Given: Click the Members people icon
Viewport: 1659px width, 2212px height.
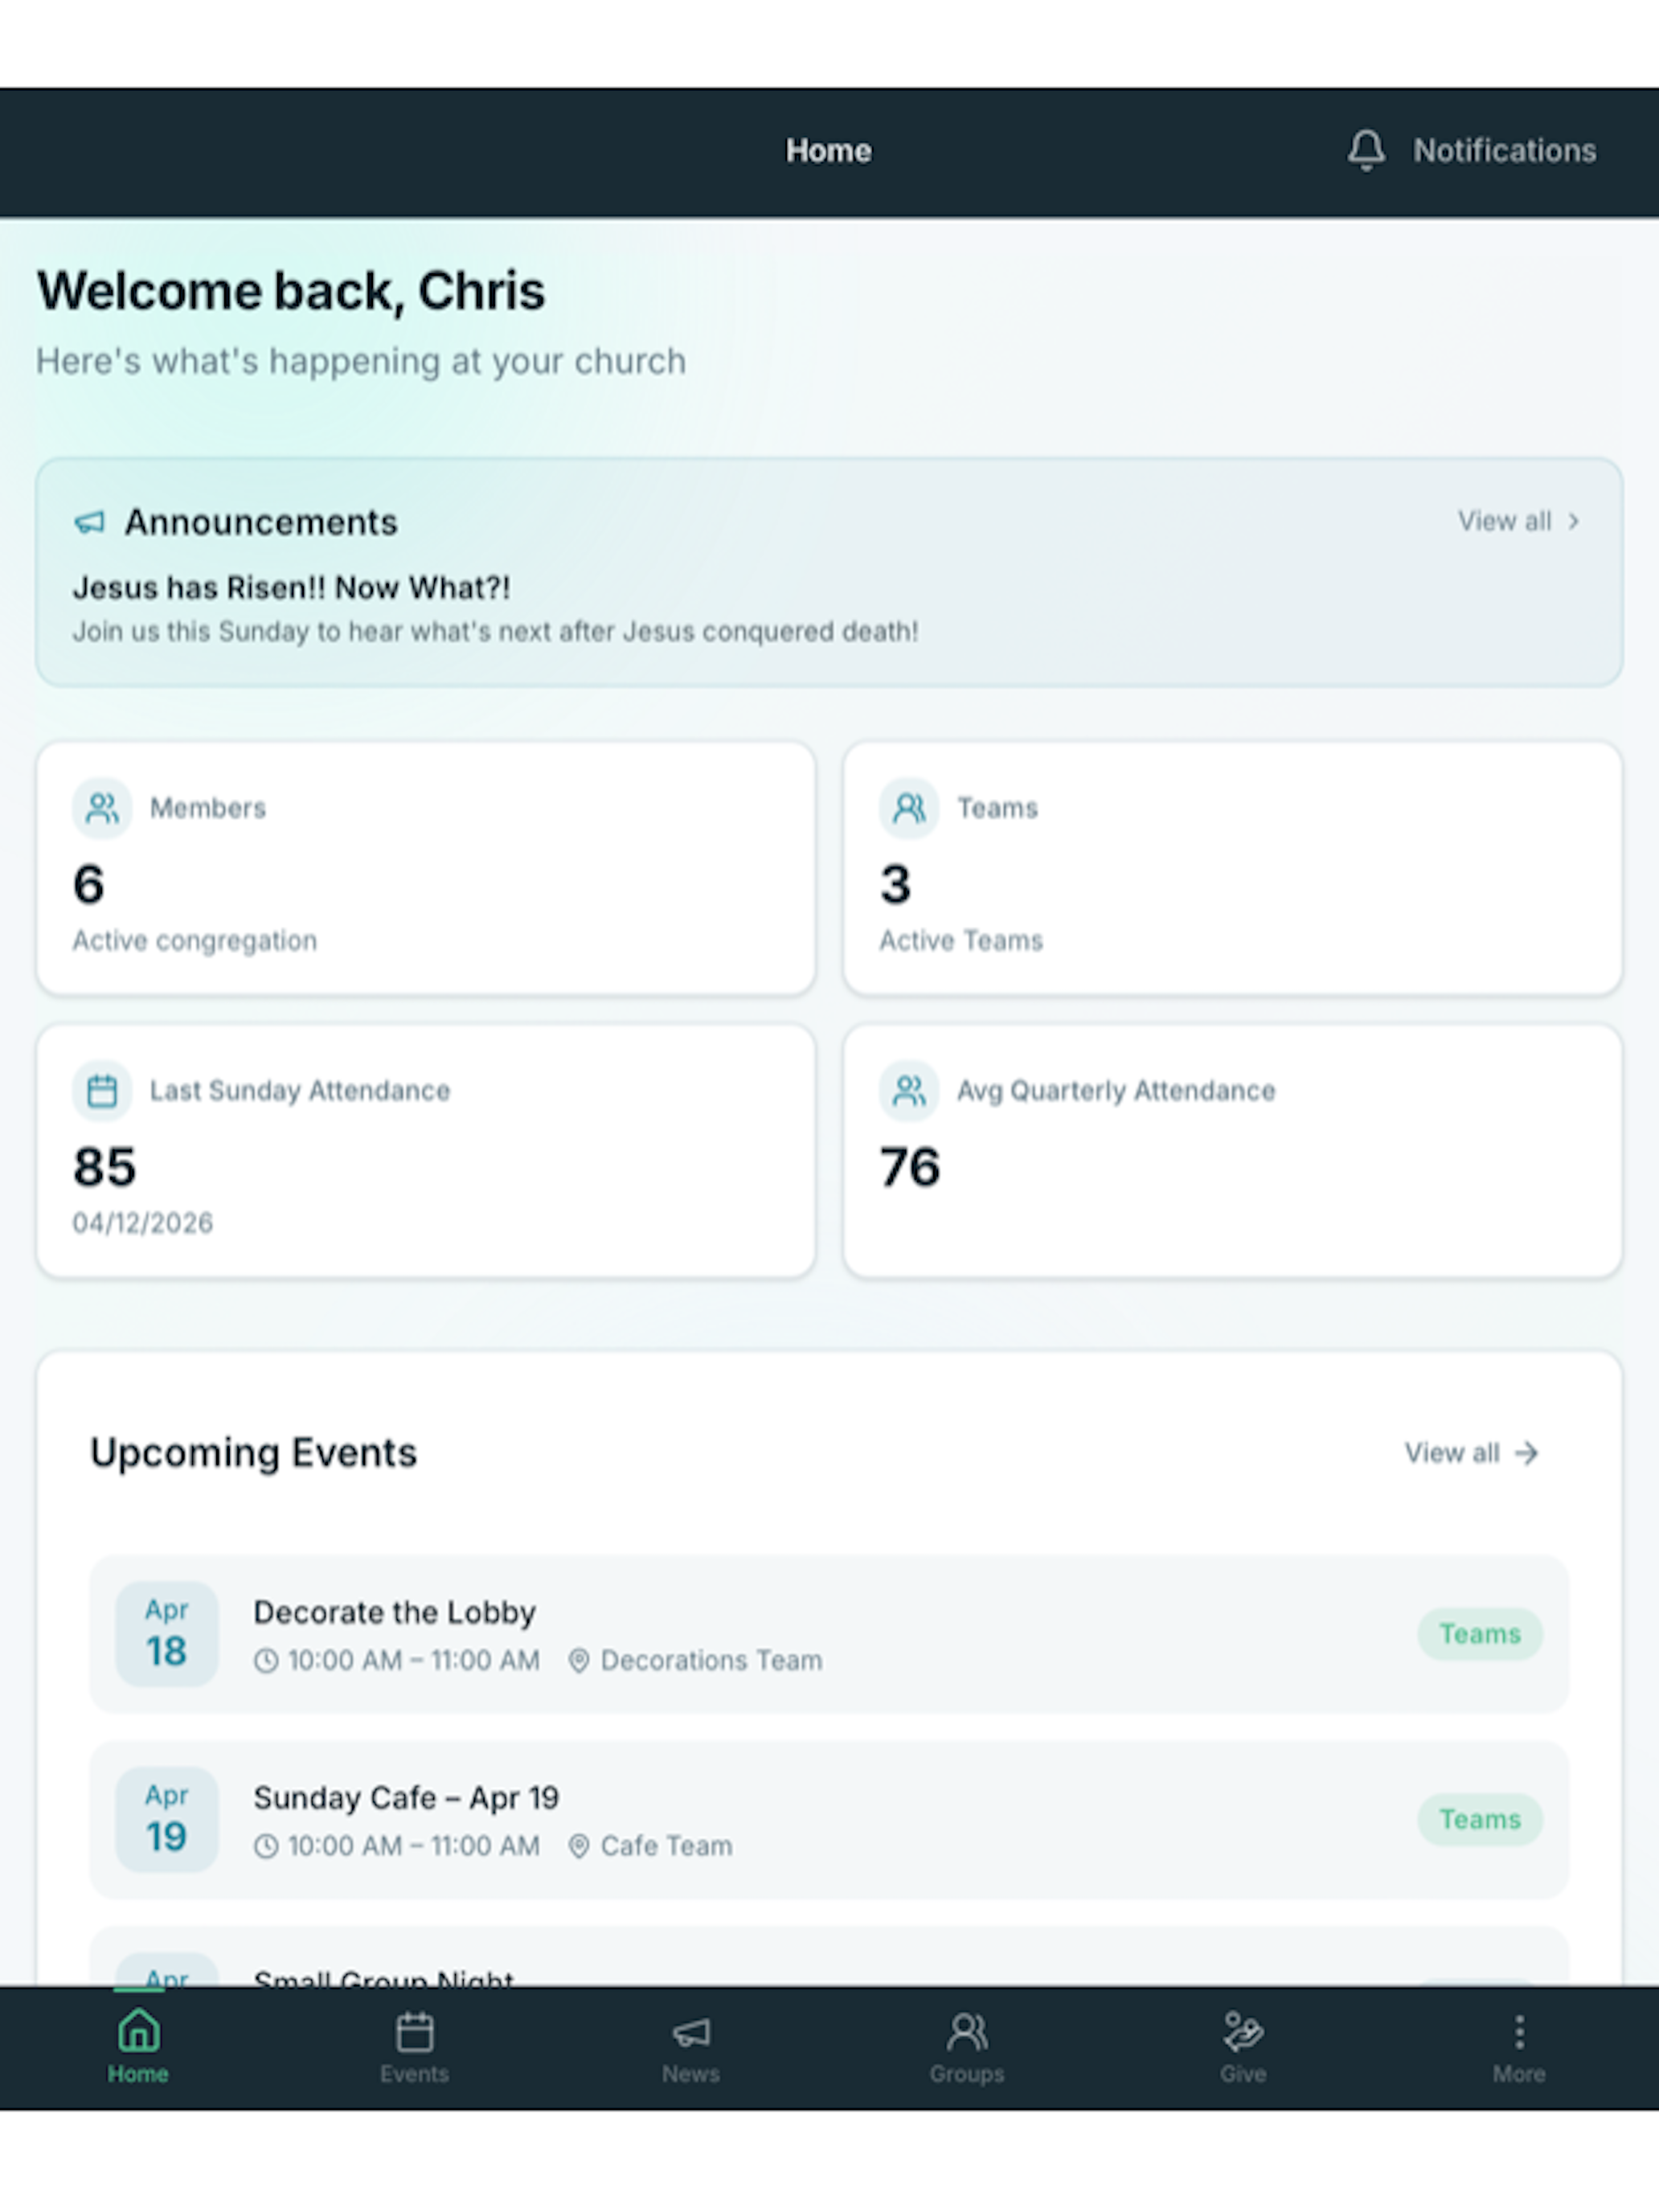Looking at the screenshot, I should (102, 808).
